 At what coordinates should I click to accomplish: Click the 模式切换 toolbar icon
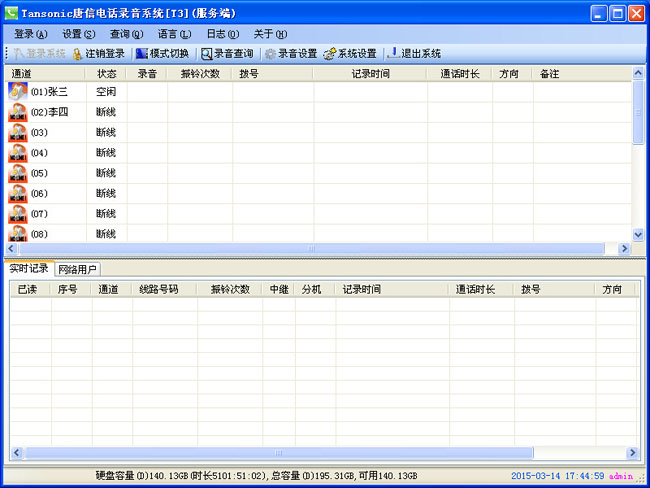[142, 53]
